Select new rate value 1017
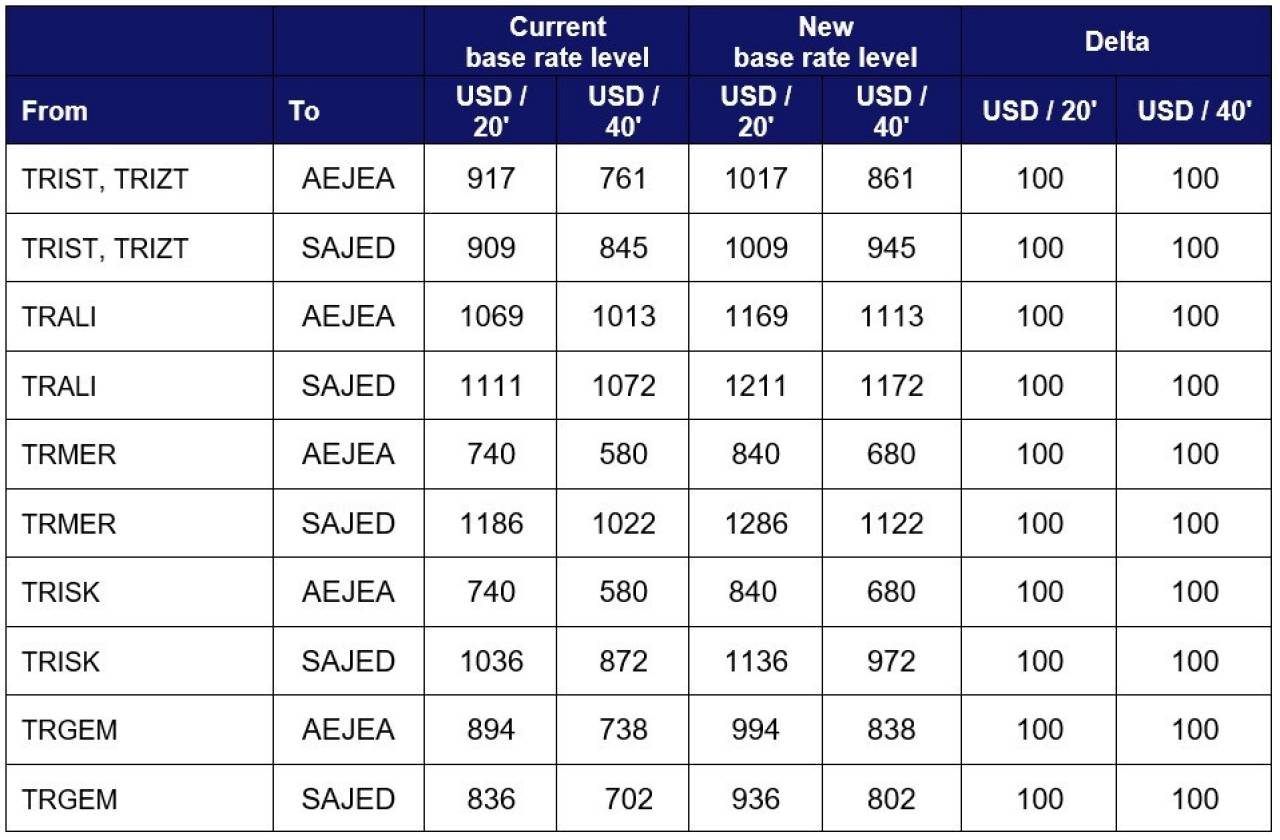Image resolution: width=1280 pixels, height=840 pixels. pyautogui.click(x=754, y=179)
